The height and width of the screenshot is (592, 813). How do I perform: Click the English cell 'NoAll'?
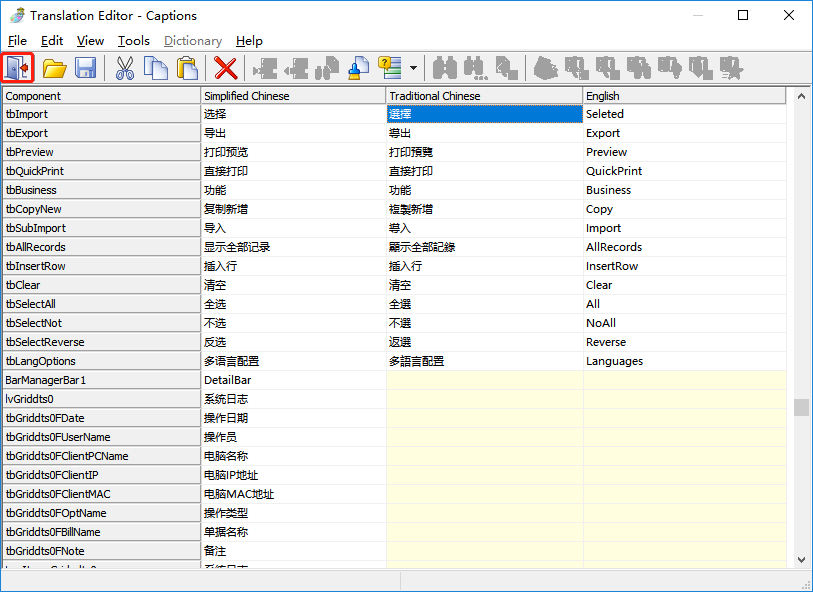click(x=684, y=323)
